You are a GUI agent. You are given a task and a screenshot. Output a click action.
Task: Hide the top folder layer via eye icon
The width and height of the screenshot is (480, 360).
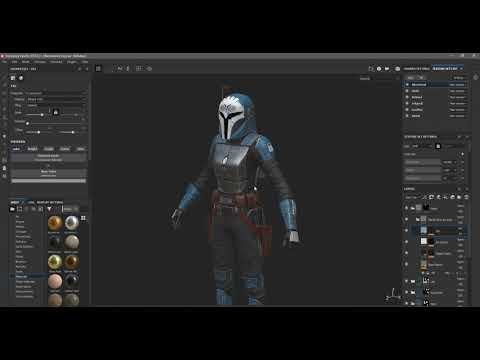[406, 208]
